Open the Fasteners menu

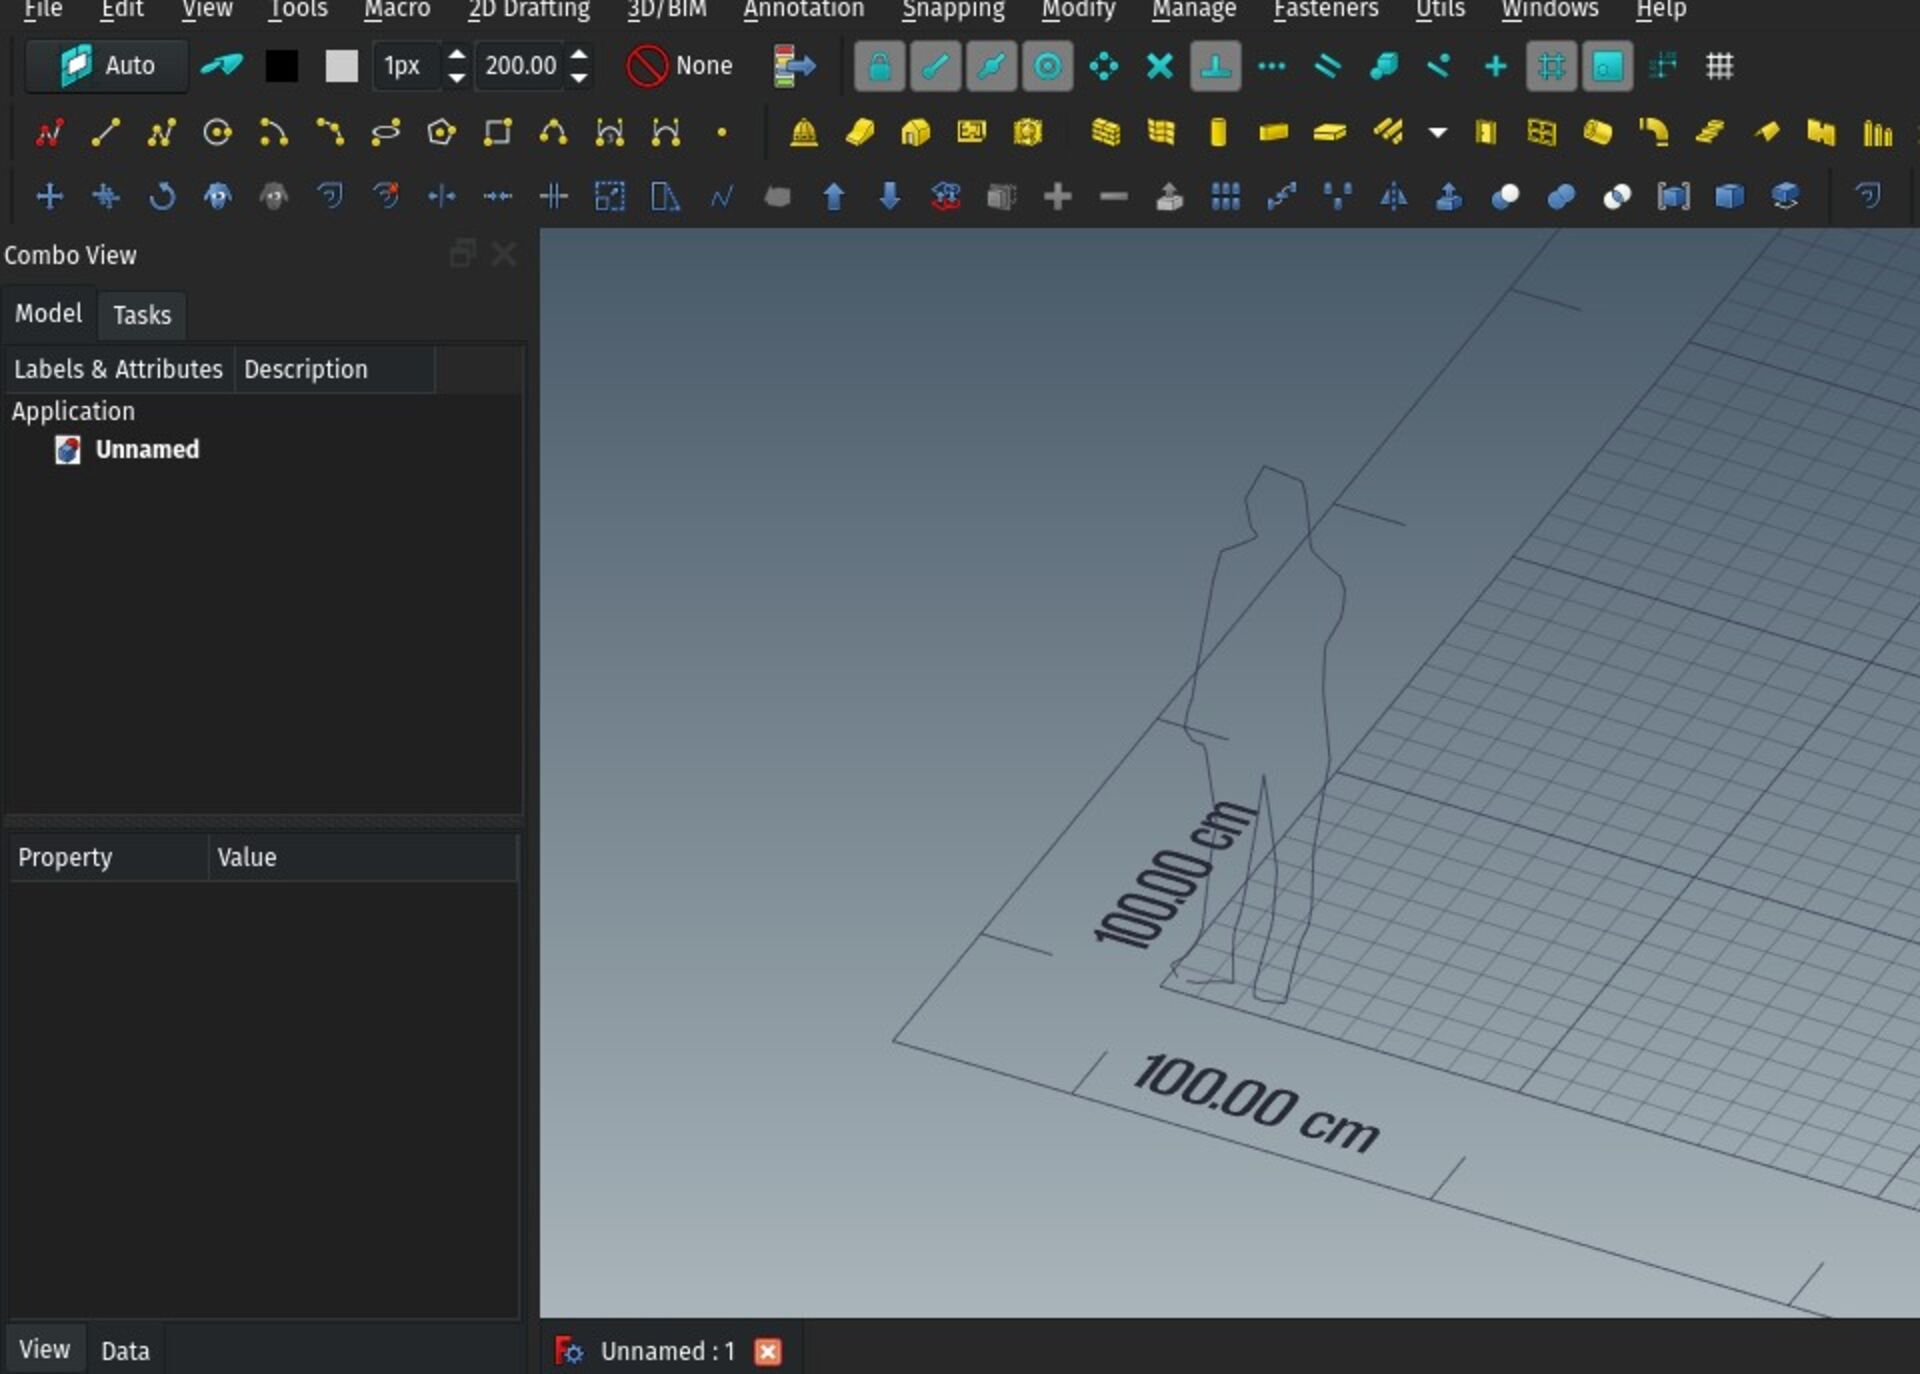(1326, 9)
